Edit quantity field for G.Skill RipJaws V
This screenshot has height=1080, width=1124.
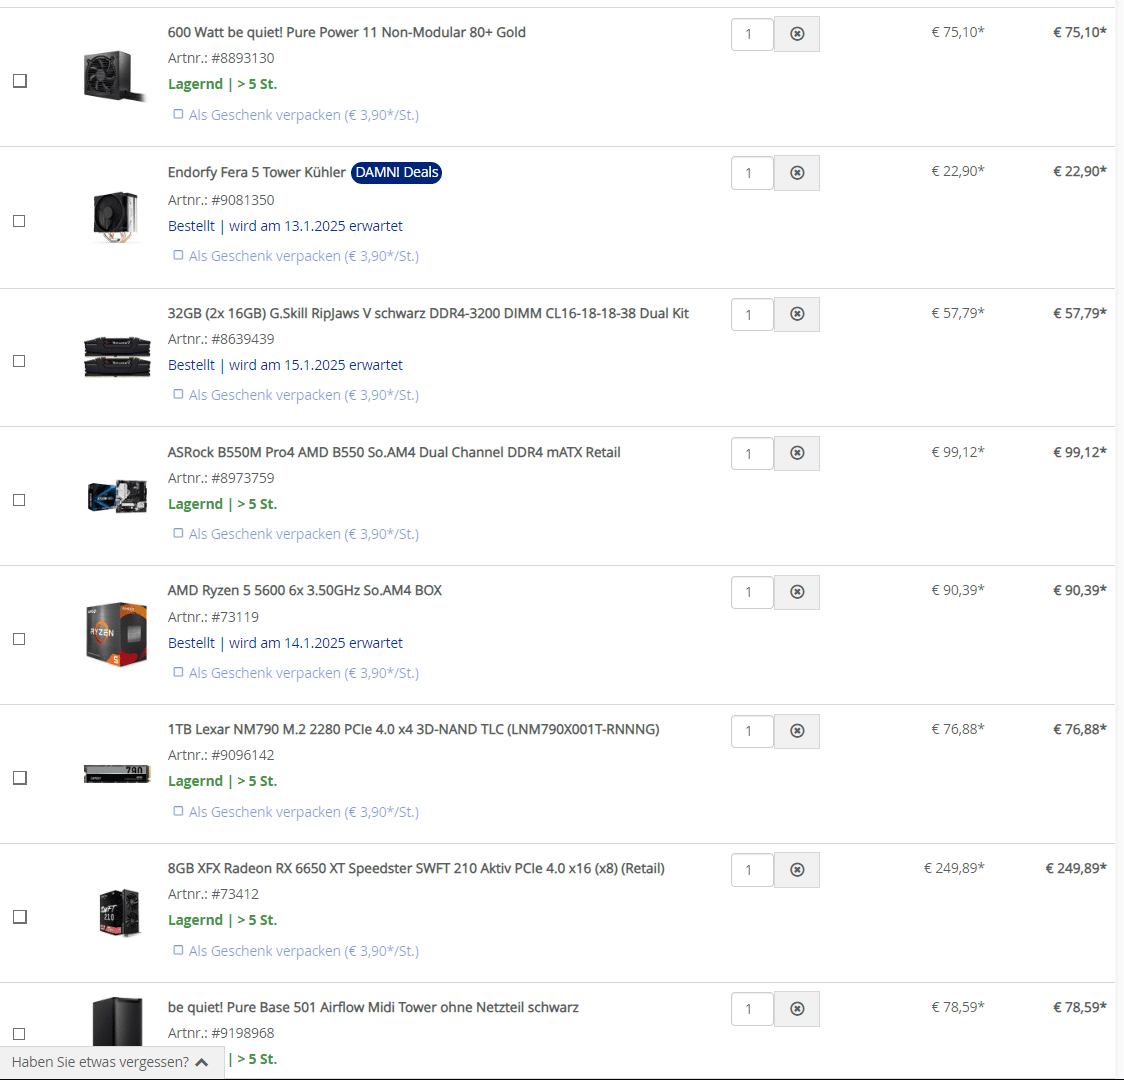coord(752,314)
